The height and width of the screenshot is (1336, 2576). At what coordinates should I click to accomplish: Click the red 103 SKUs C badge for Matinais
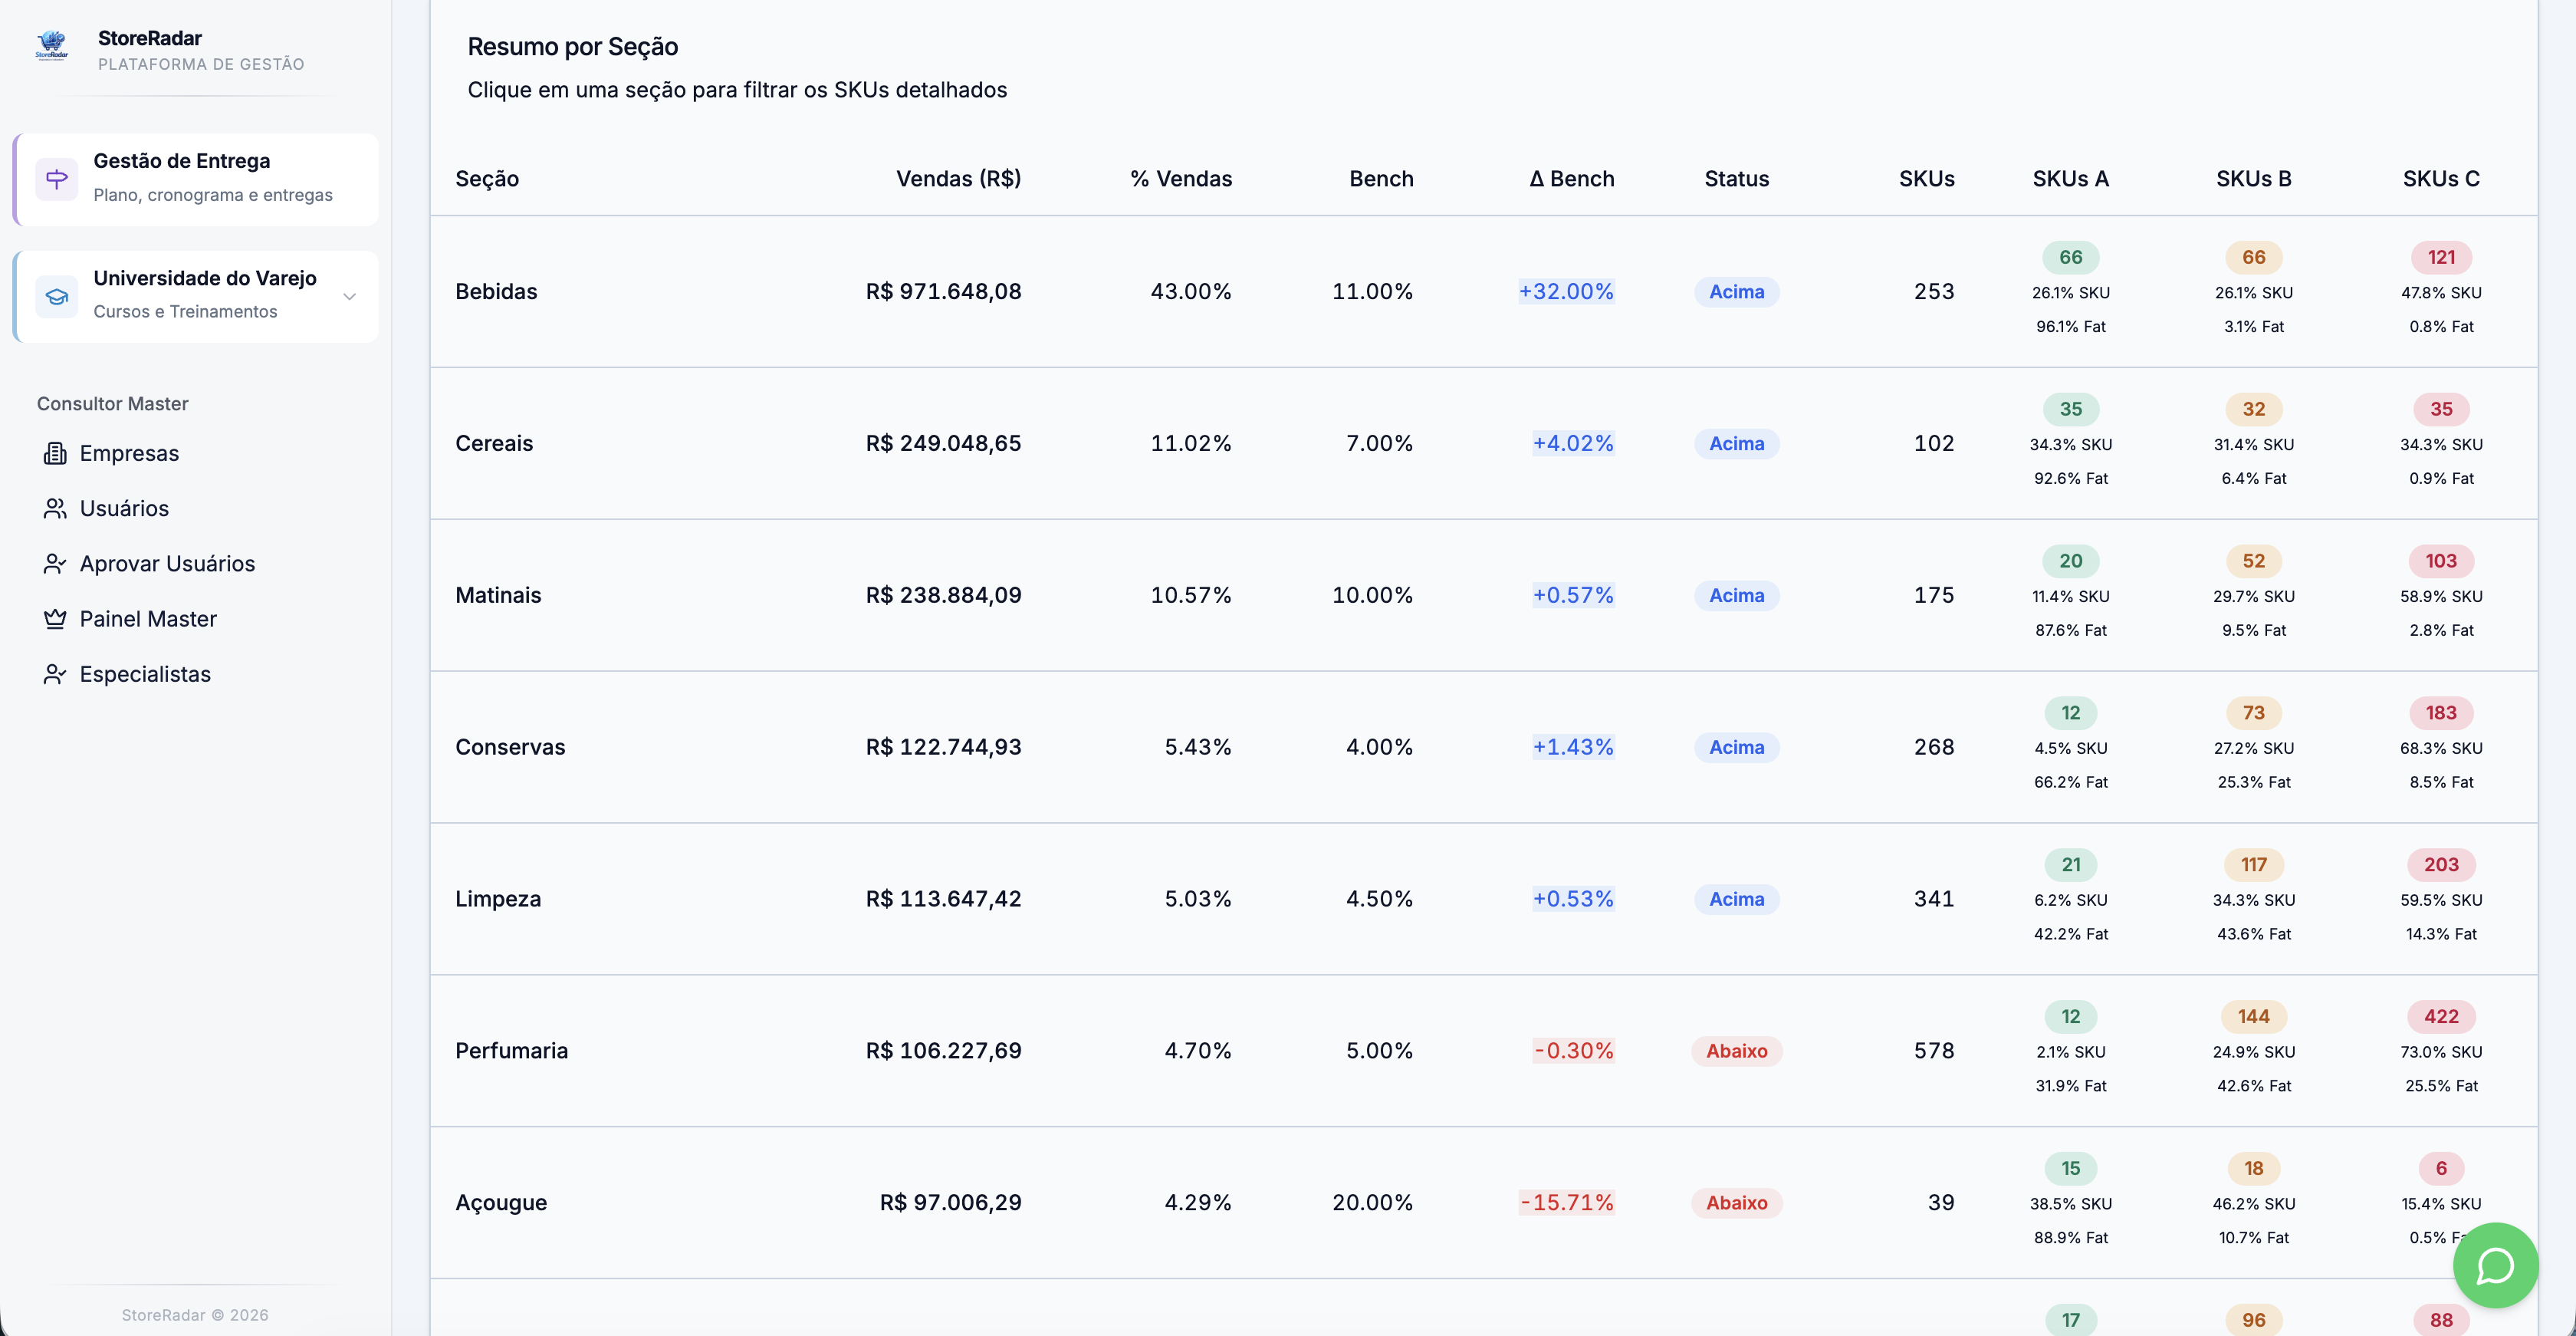2441,561
